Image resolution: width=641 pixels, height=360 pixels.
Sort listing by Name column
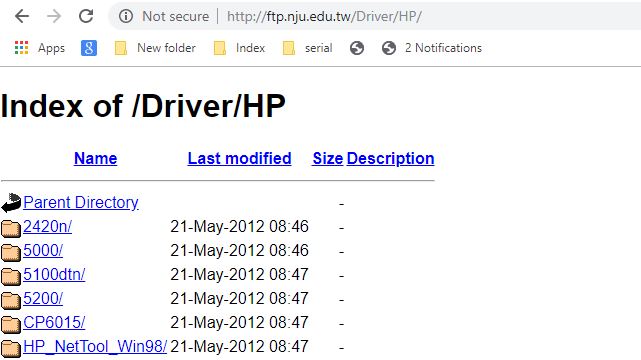tap(95, 159)
